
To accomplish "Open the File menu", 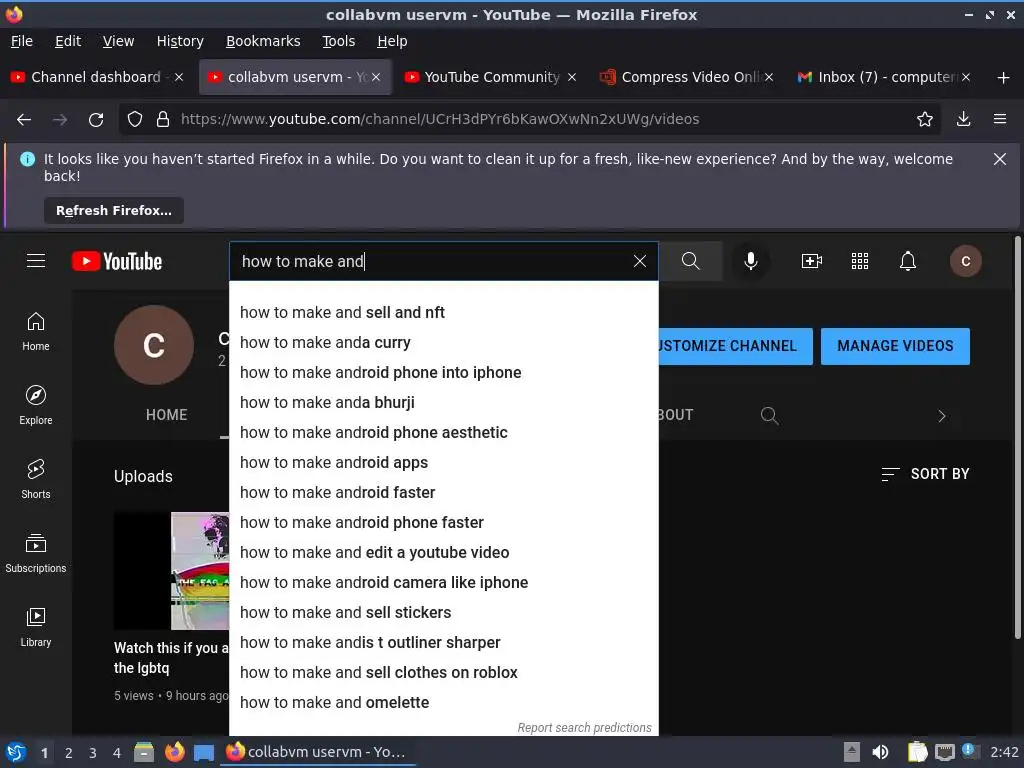I will coord(22,41).
